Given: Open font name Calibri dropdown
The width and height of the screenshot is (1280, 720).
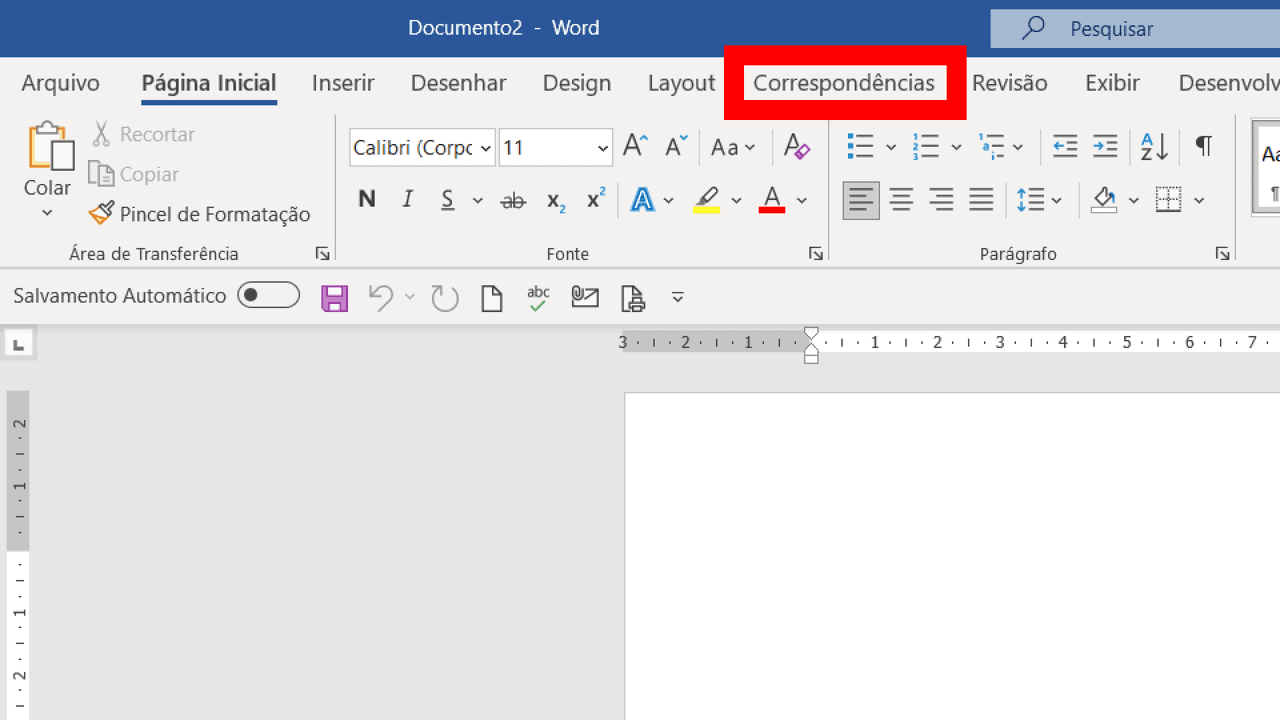Looking at the screenshot, I should click(x=486, y=148).
